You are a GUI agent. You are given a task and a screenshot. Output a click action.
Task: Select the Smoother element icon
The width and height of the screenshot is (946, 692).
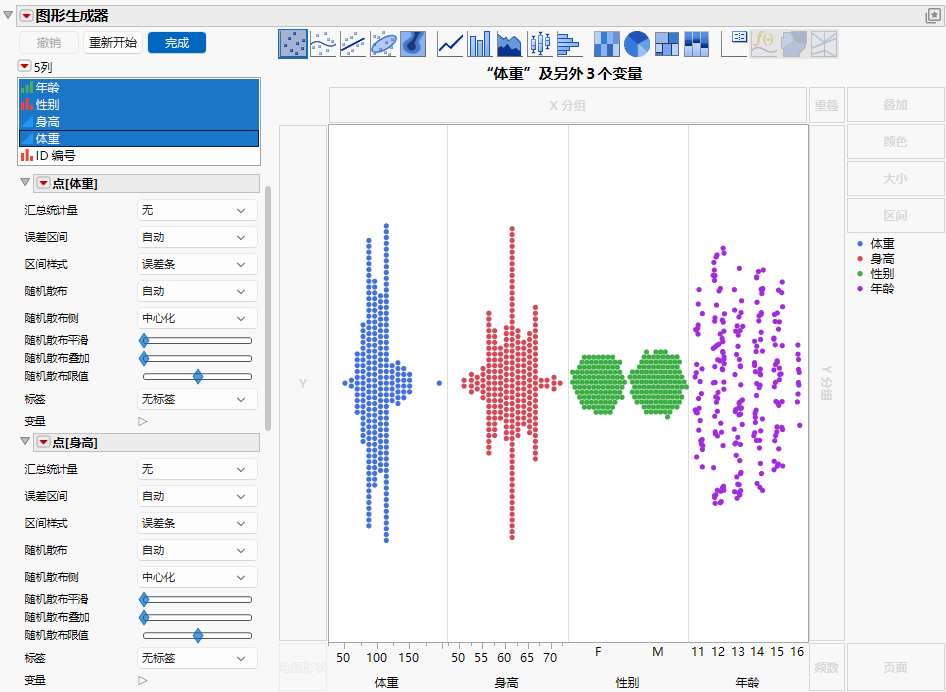(323, 44)
